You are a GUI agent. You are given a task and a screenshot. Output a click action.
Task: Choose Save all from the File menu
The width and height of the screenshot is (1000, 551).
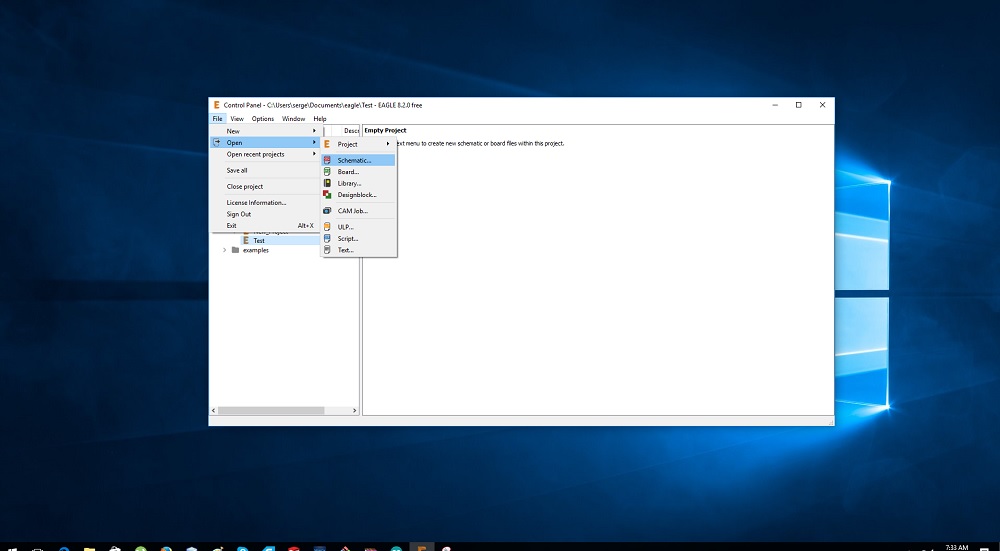coord(265,170)
